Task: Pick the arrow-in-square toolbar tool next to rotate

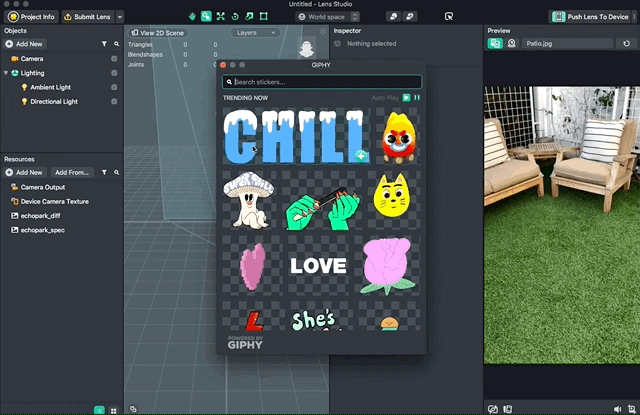Action: point(249,16)
